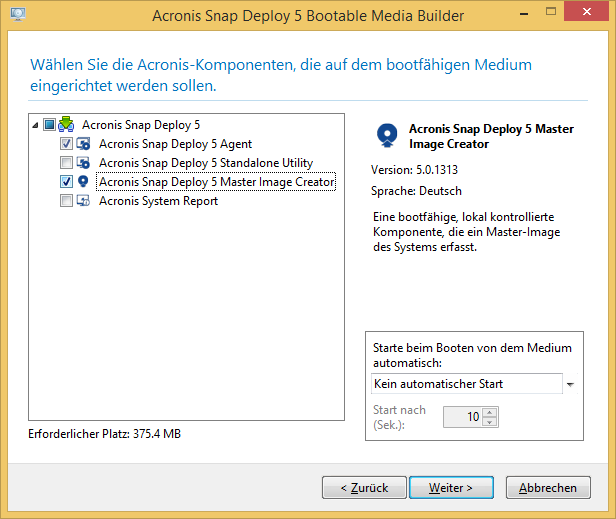Image resolution: width=616 pixels, height=519 pixels.
Task: Collapse the Acronis Snap Deploy 5 tree node
Action: tap(35, 125)
